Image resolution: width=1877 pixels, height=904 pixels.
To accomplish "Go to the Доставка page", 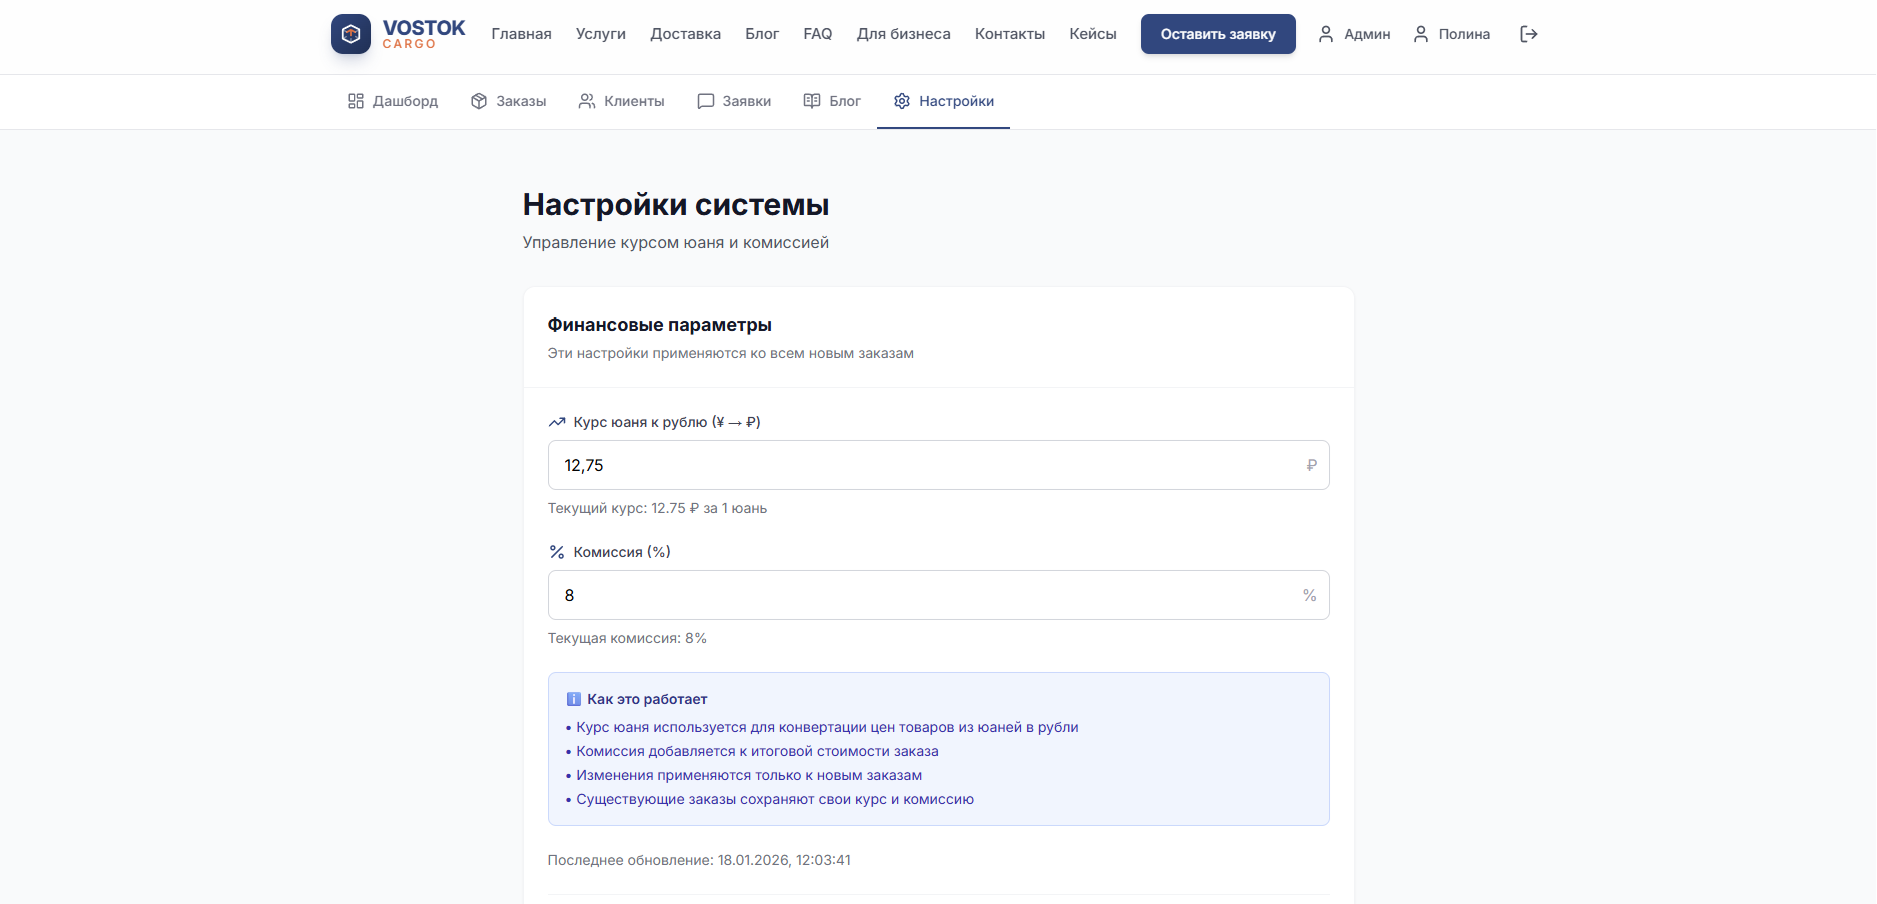I will click(685, 34).
